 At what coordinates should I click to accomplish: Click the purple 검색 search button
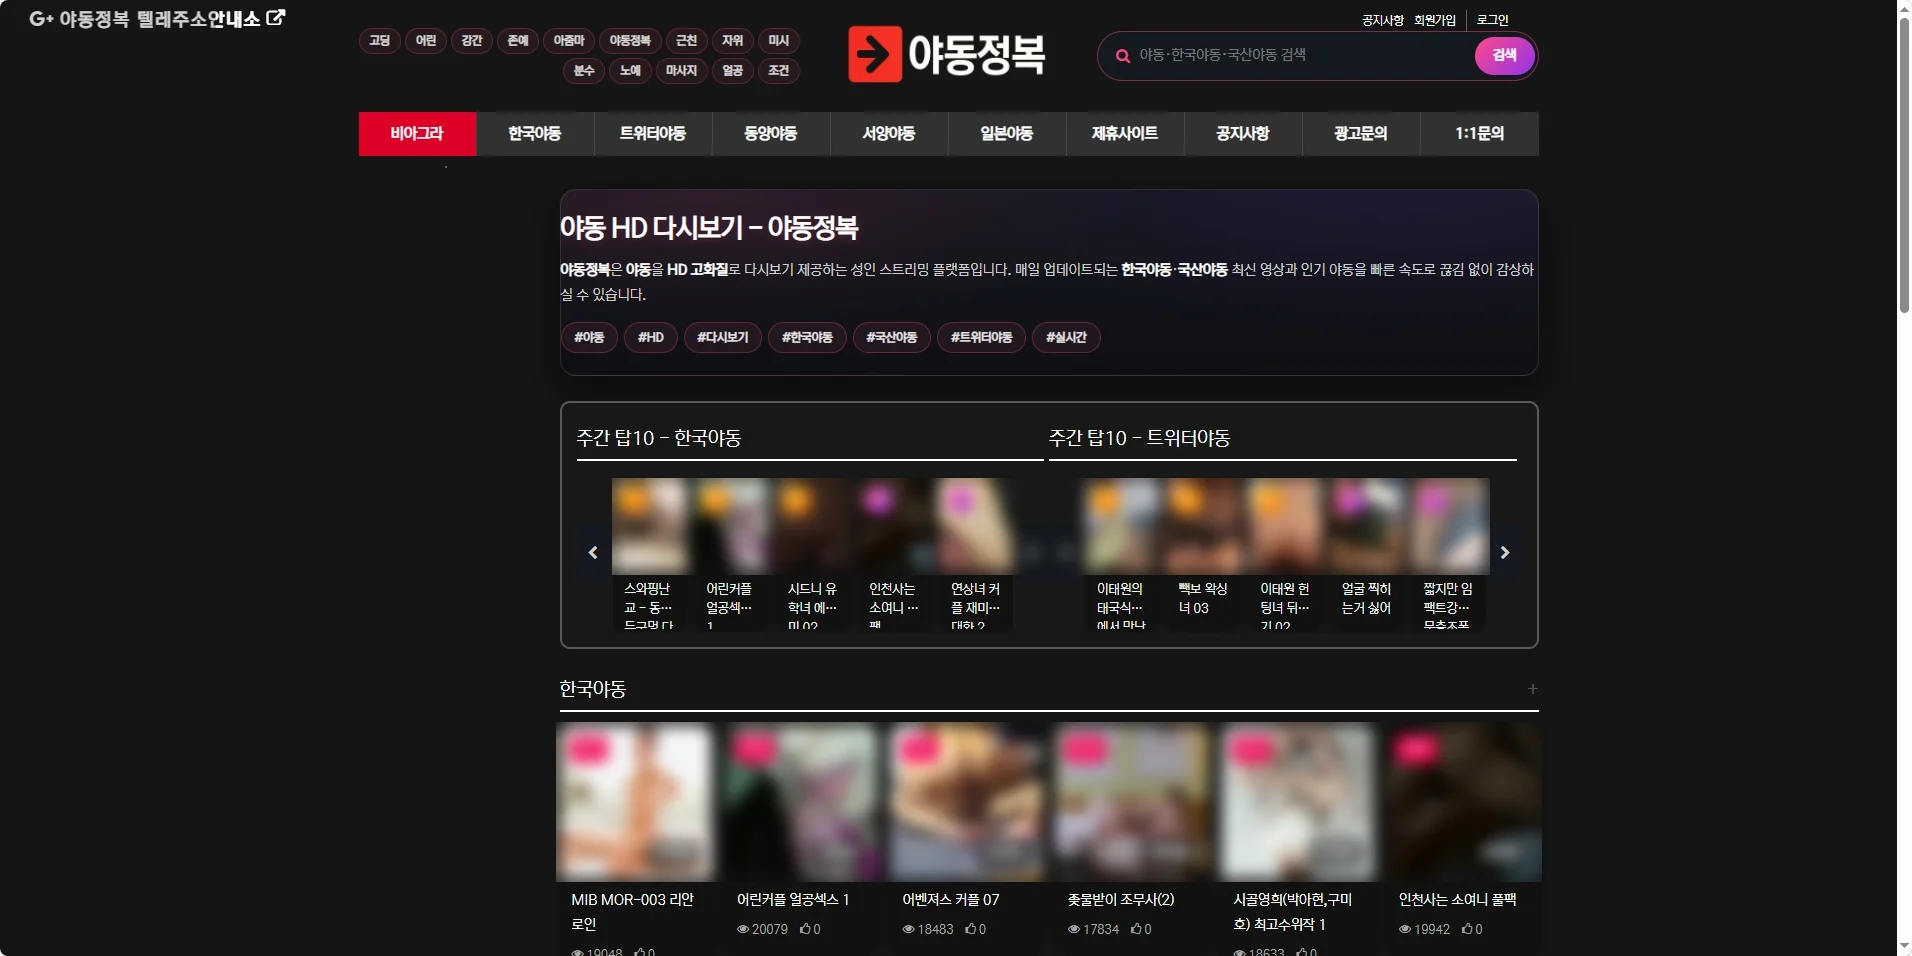click(x=1504, y=55)
